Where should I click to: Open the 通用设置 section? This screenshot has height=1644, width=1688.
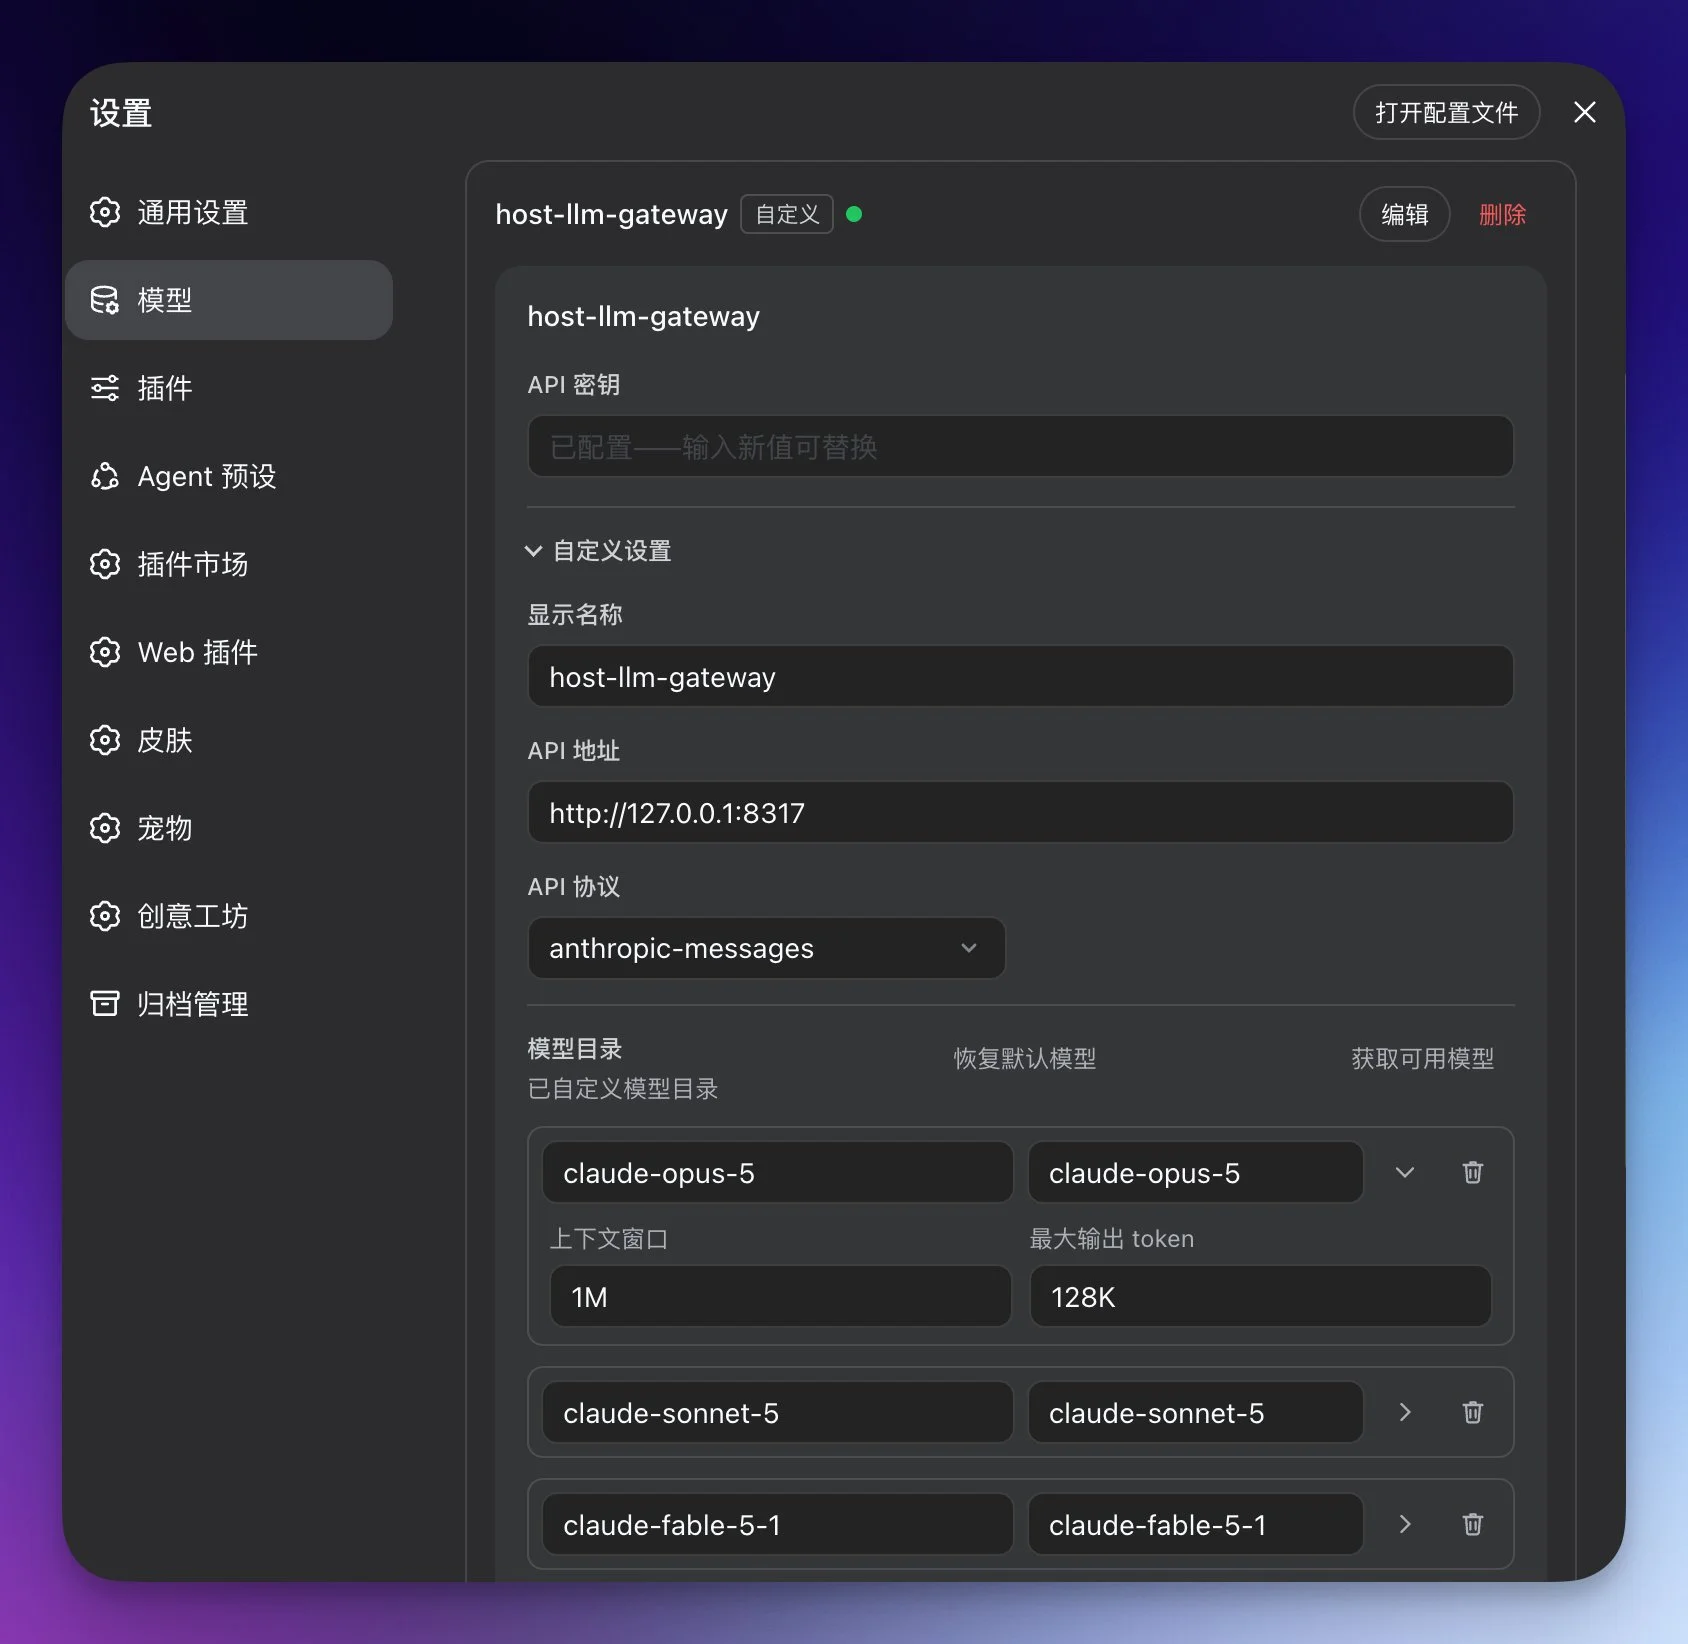point(229,212)
